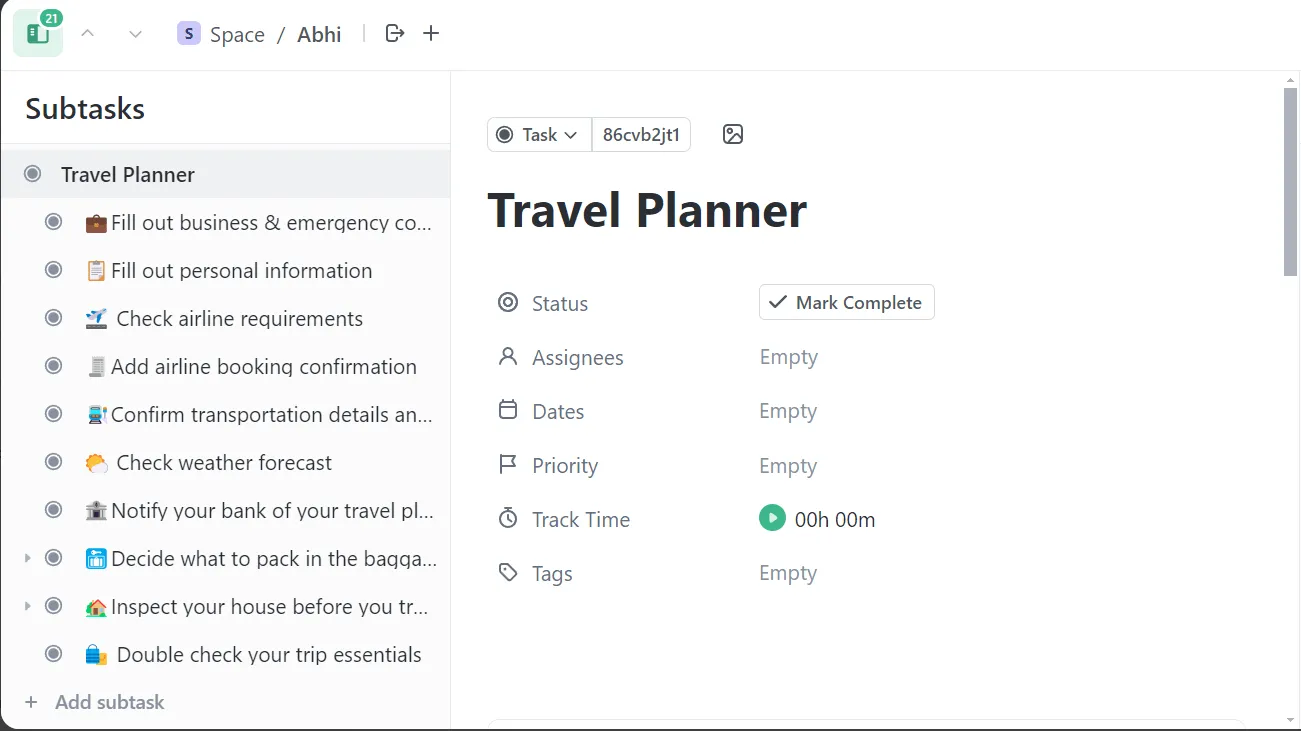Open Add airline booking confirmation subtask
1301x731 pixels.
264,367
